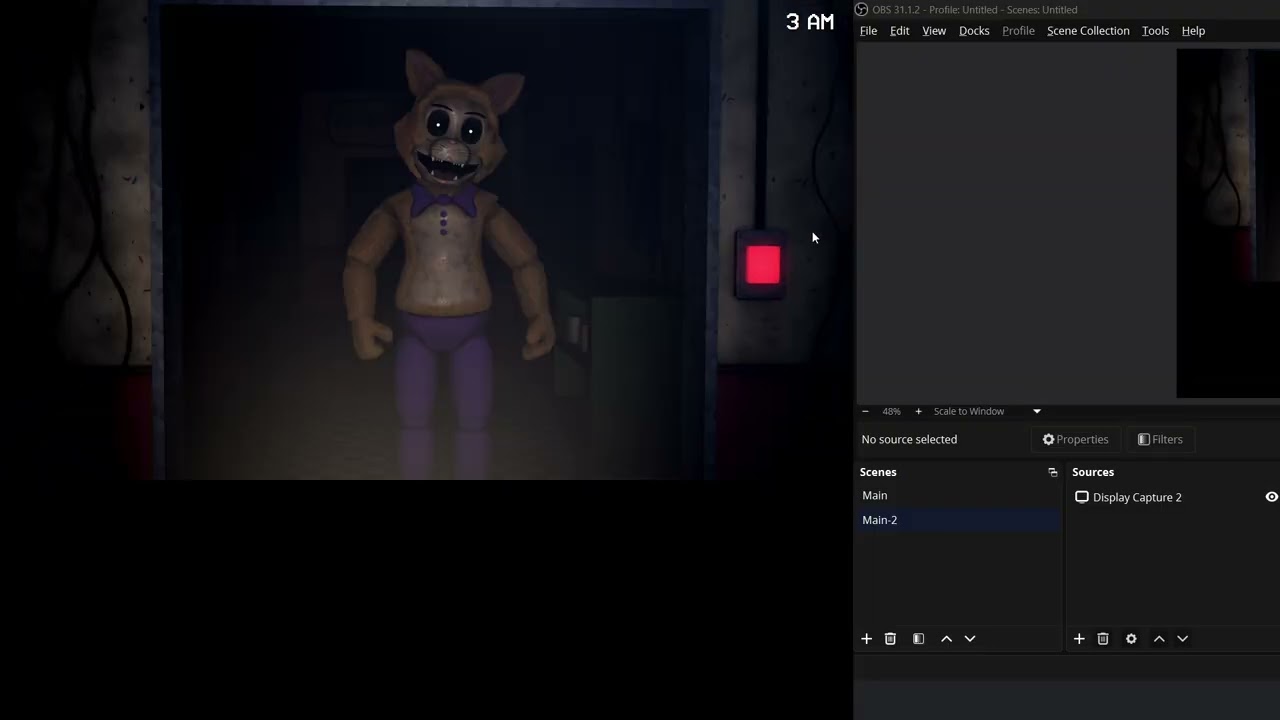
Task: Move the scene up with the arrow
Action: coord(946,639)
